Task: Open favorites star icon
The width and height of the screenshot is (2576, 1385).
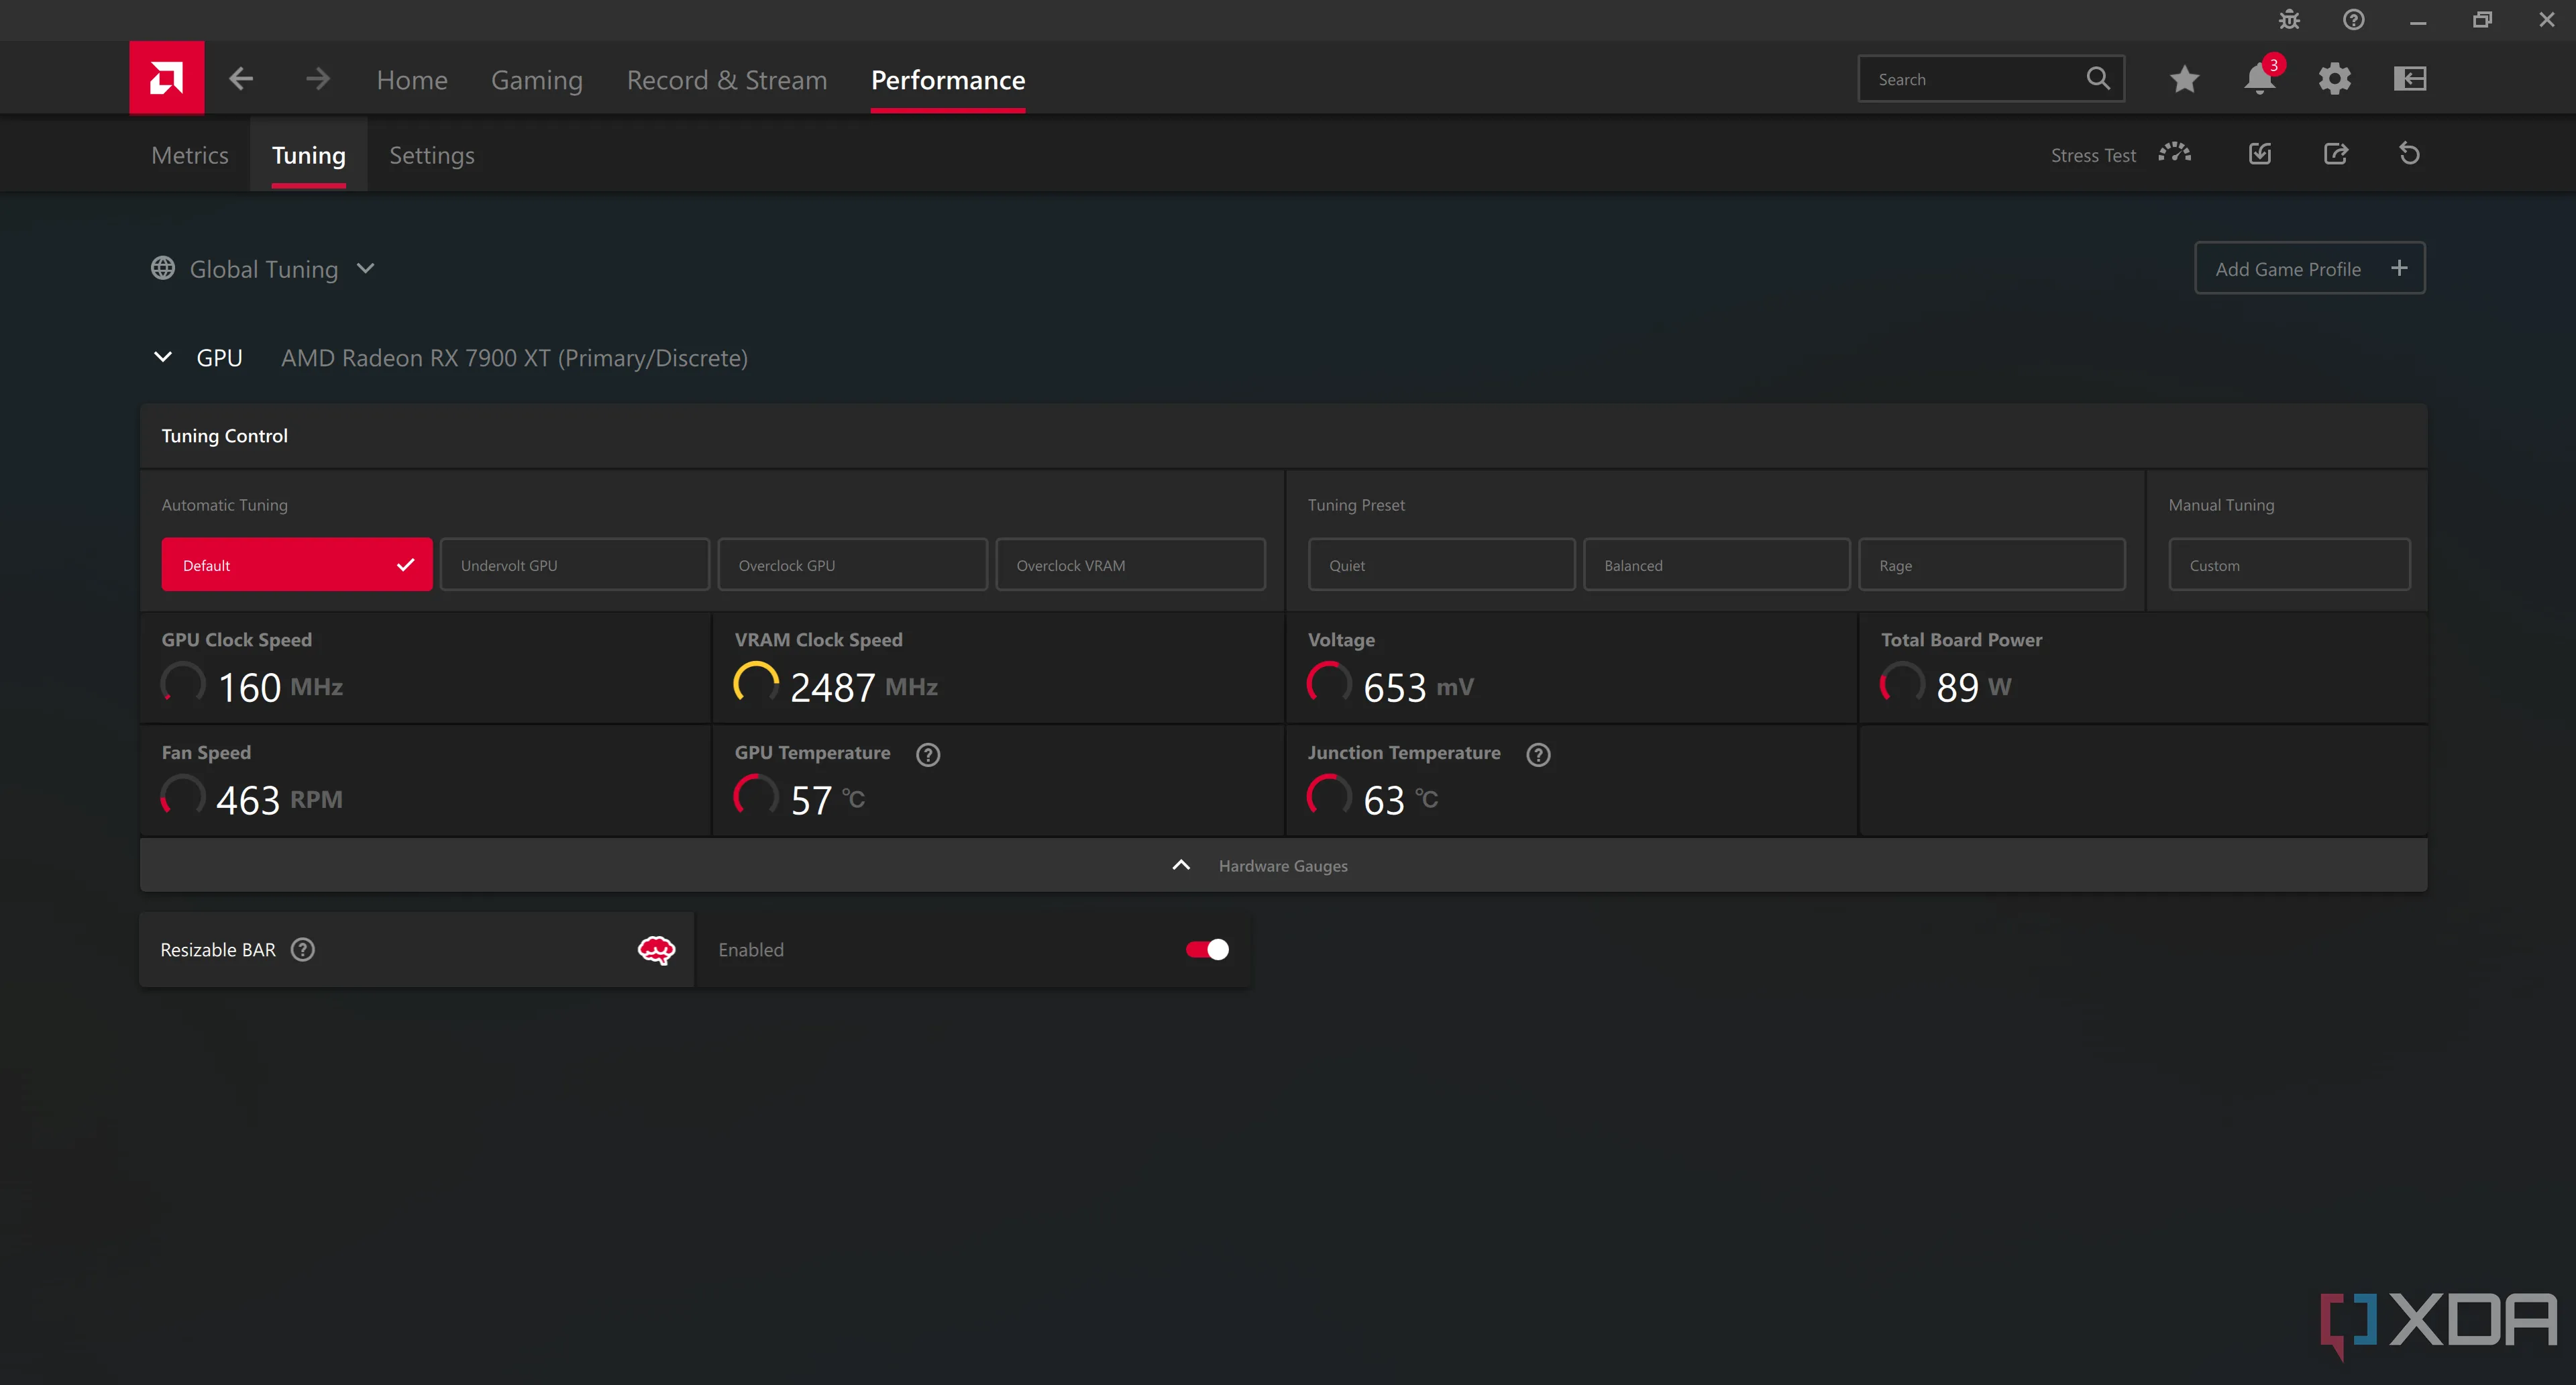Action: tap(2184, 79)
